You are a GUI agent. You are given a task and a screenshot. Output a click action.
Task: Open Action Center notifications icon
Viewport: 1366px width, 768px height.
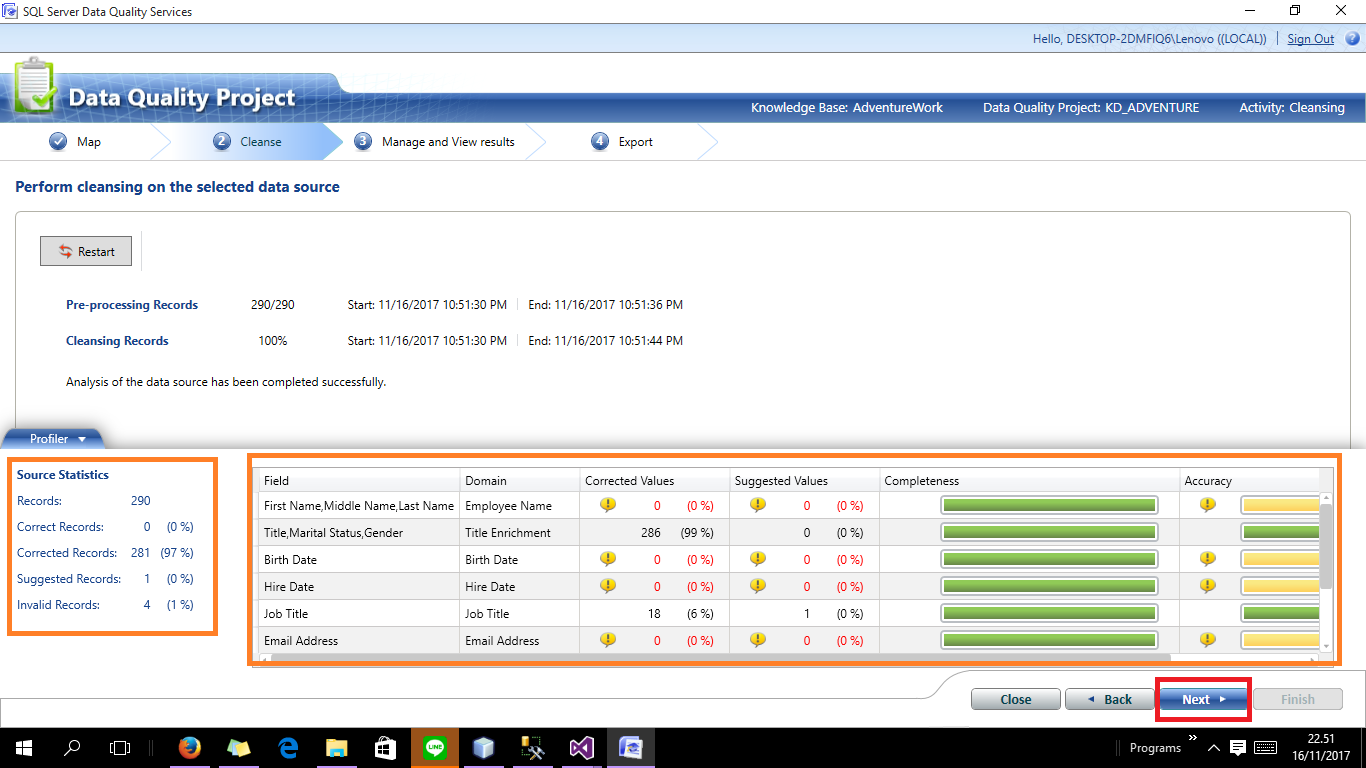[1237, 747]
